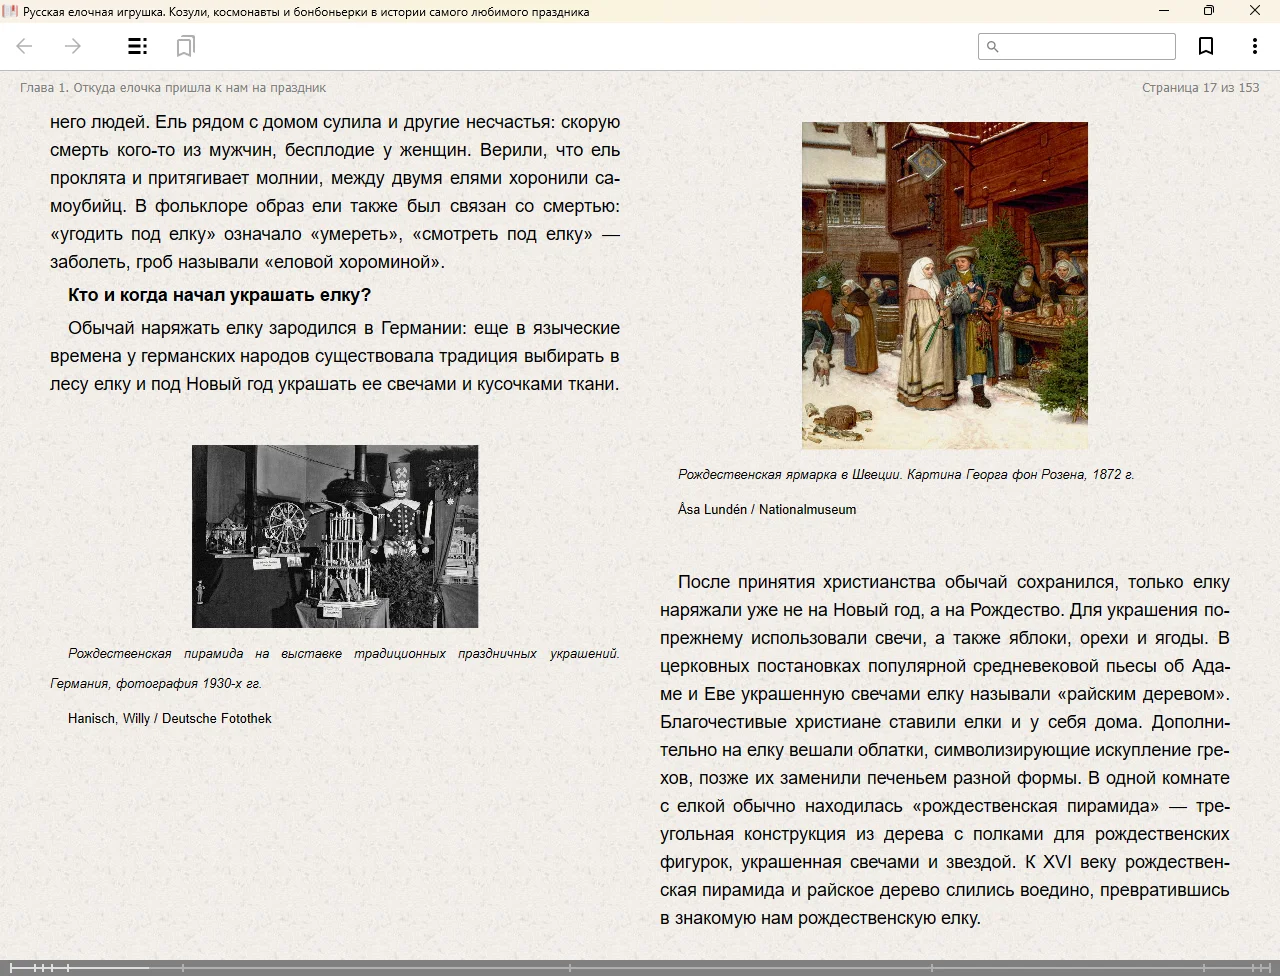Click the forward navigation arrow
The width and height of the screenshot is (1280, 976).
(x=73, y=46)
